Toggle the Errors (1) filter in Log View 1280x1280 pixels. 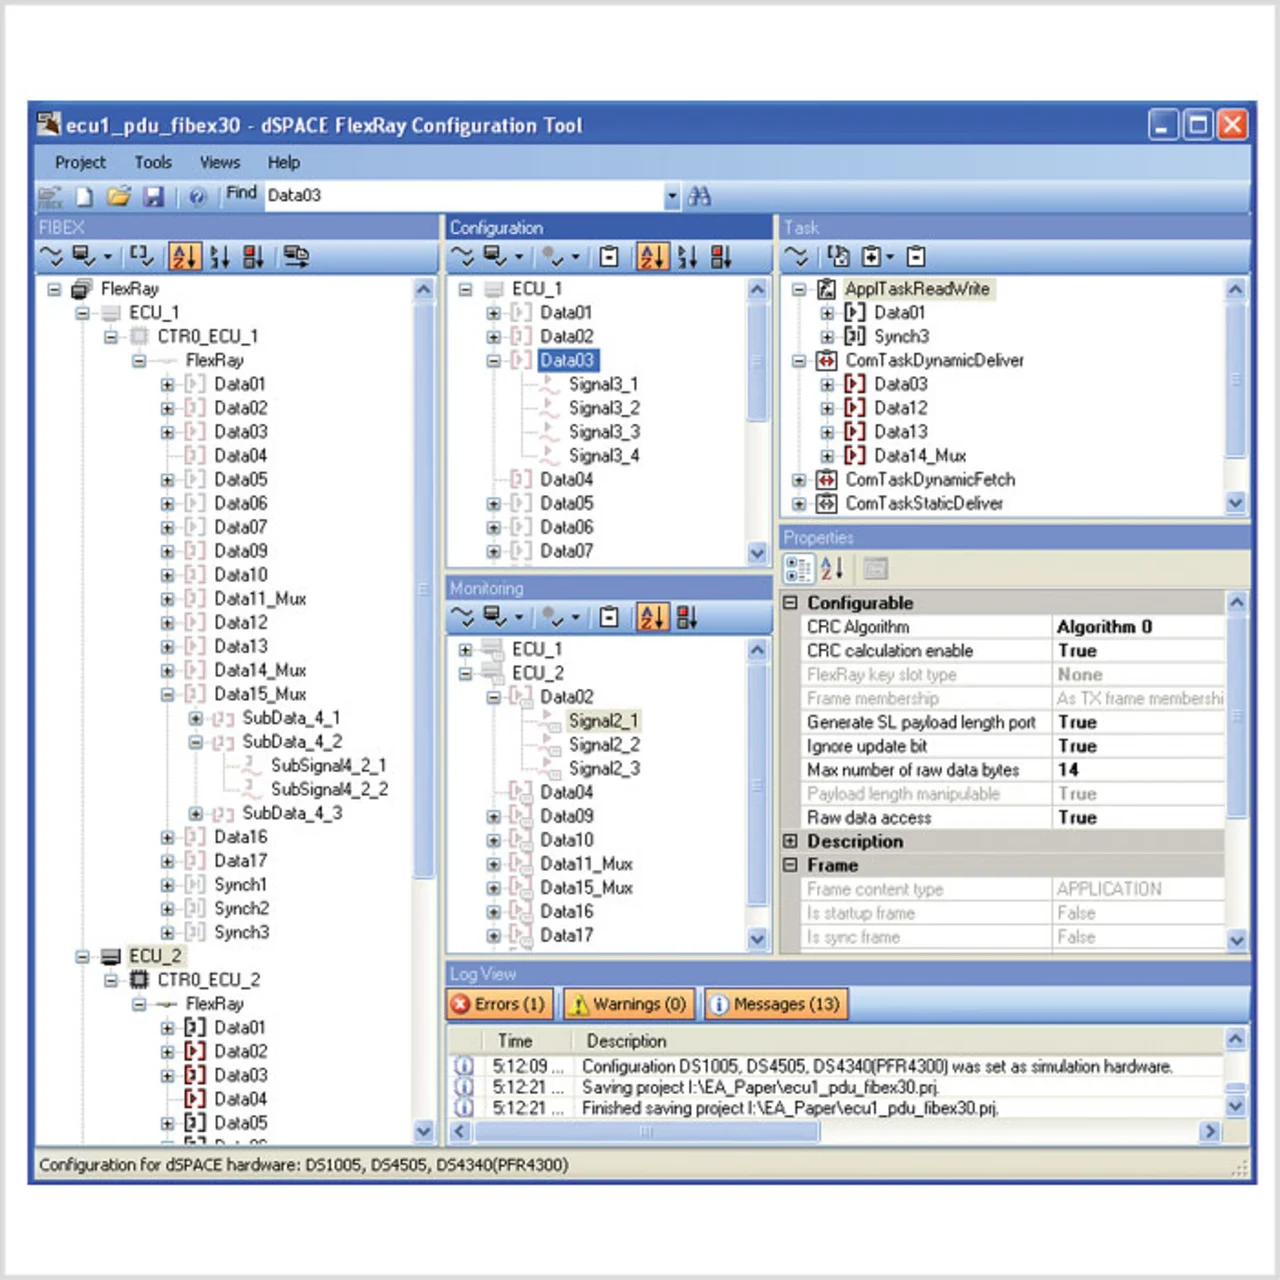coord(498,1004)
